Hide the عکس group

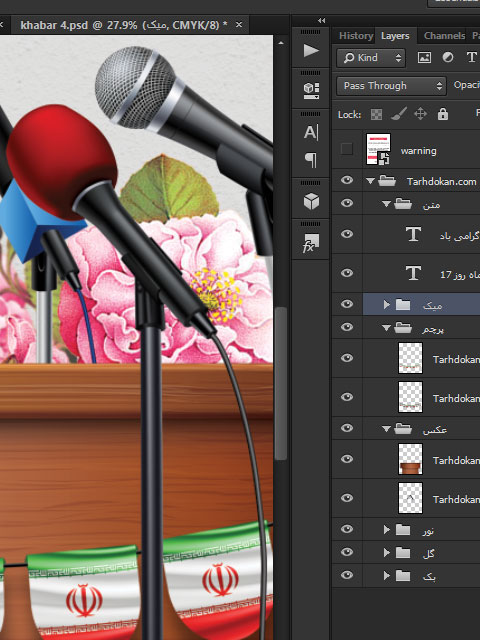point(347,428)
